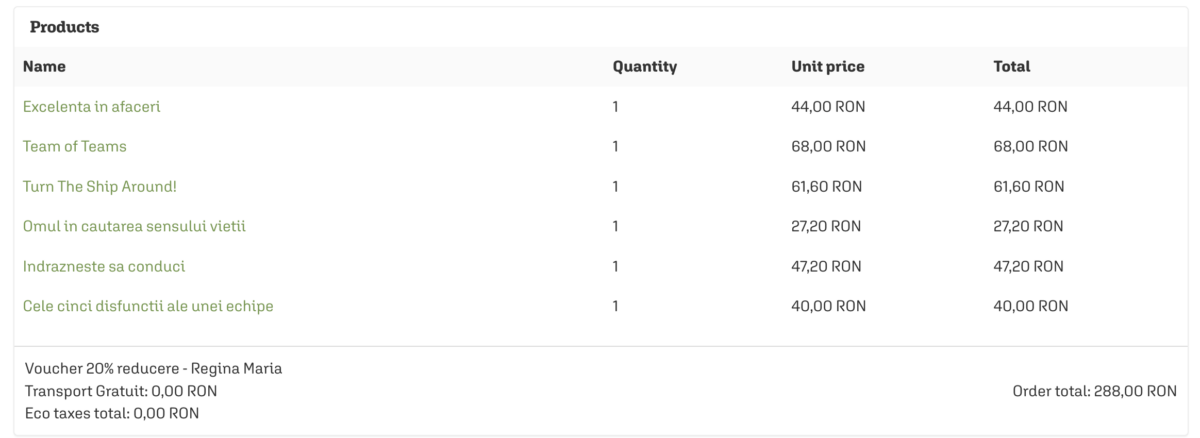Open the Excelenta in afaceri product link
This screenshot has width=1200, height=438.
tap(91, 106)
